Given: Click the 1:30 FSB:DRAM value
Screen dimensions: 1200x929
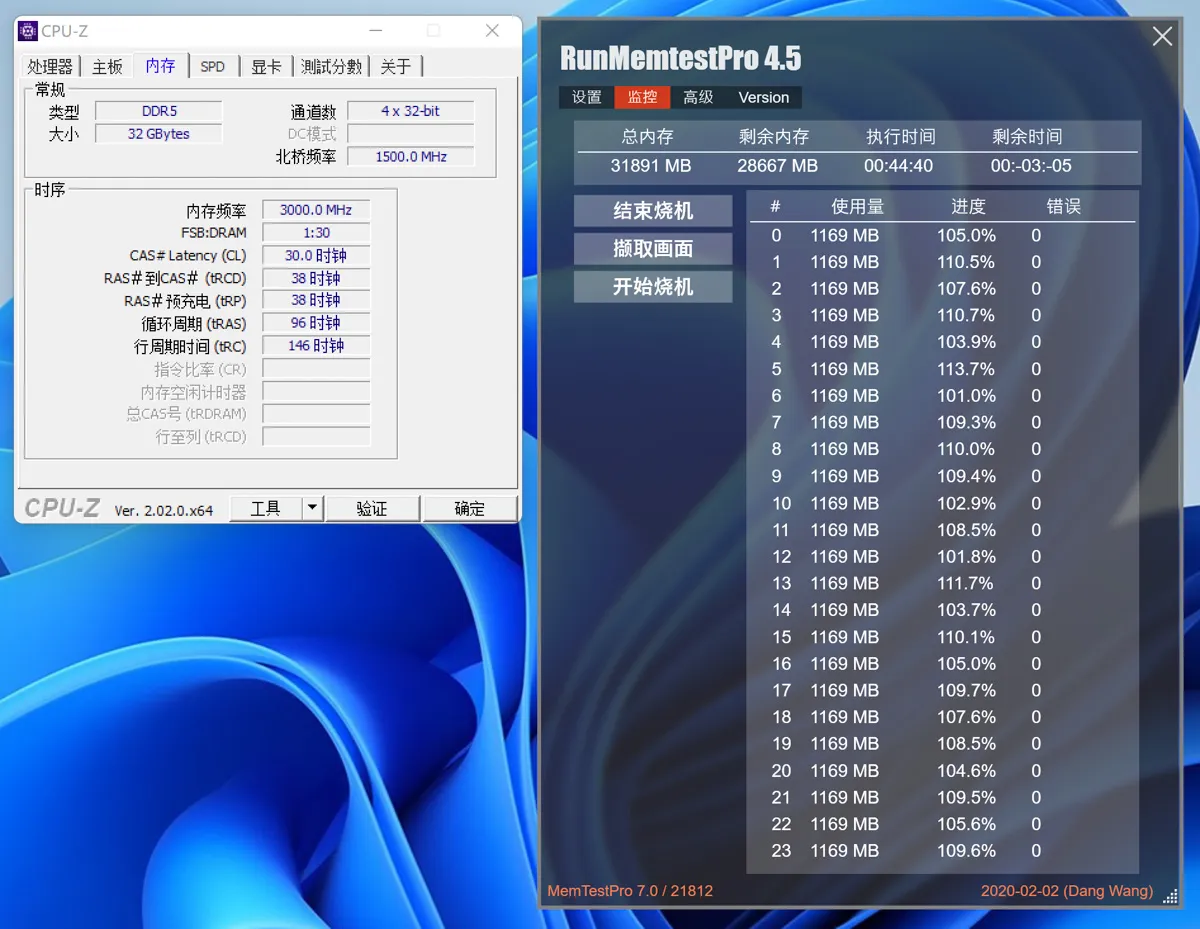Looking at the screenshot, I should point(316,232).
